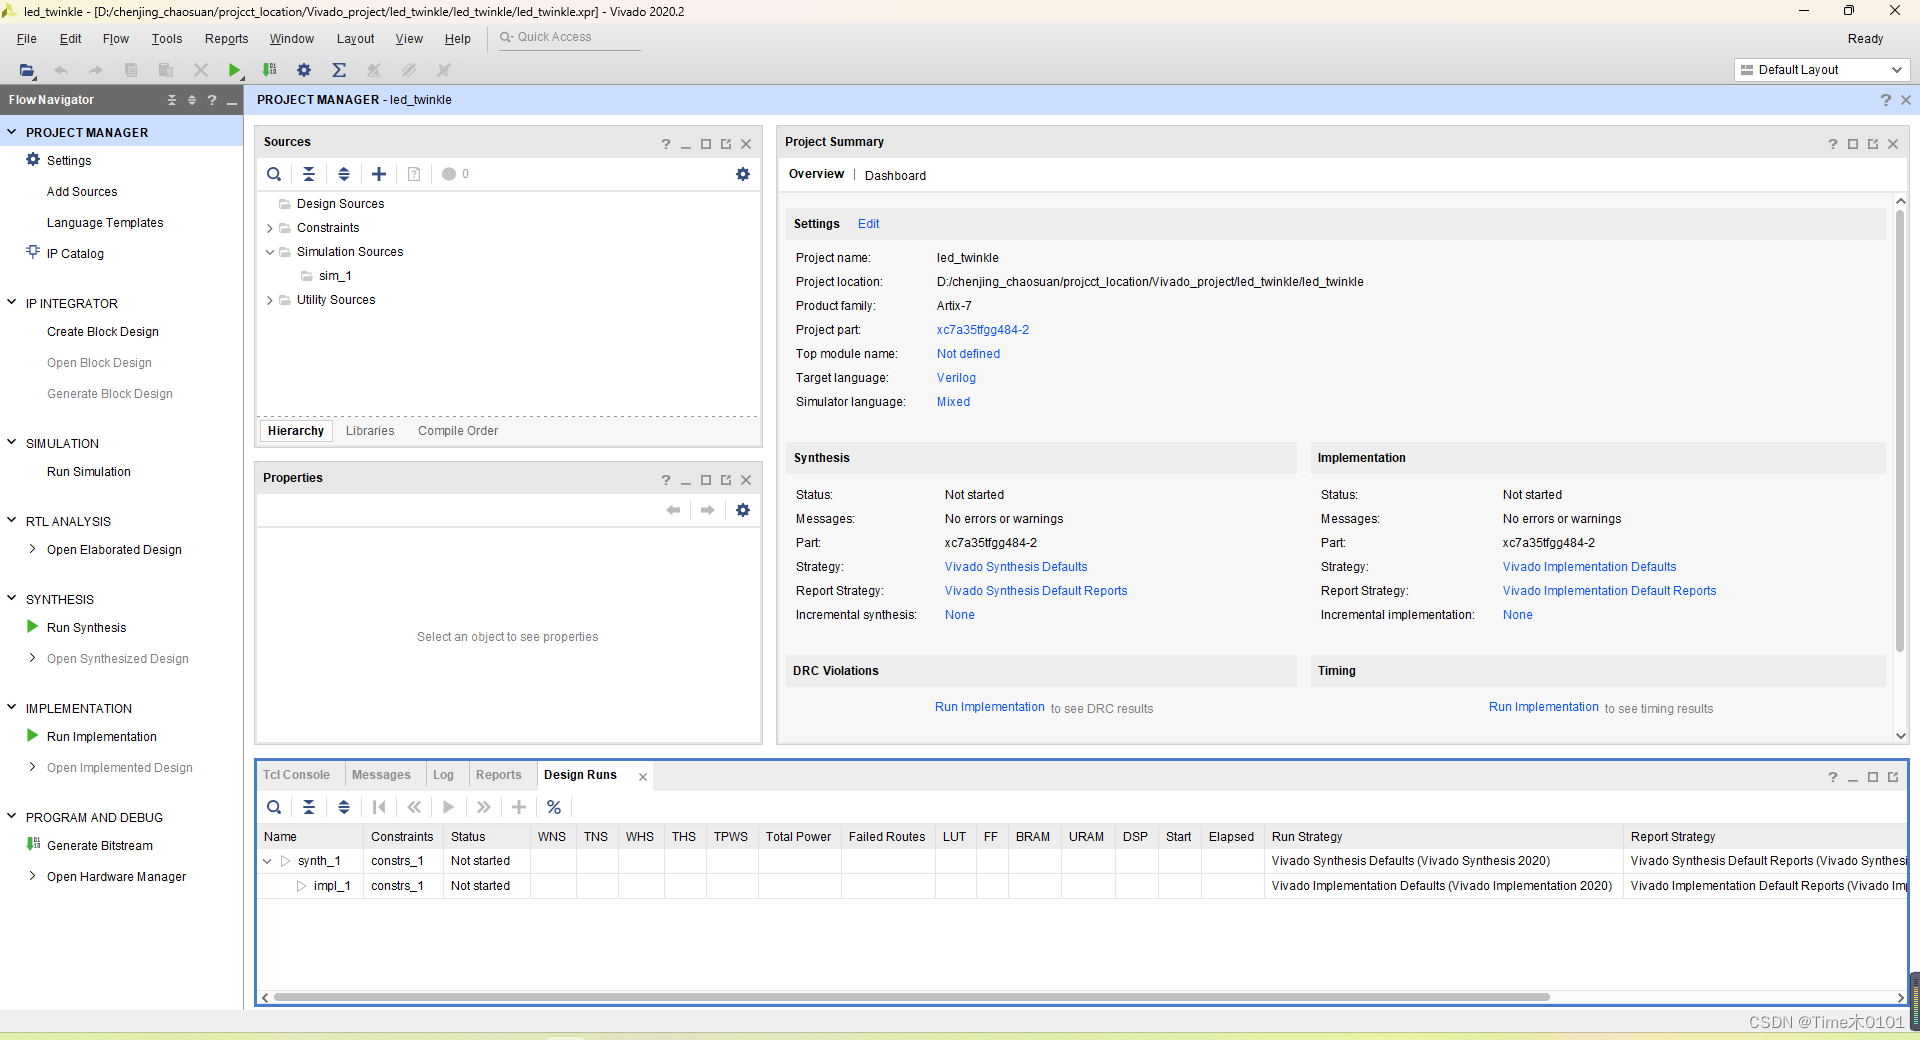Collapse the IP INTEGRATOR section
The width and height of the screenshot is (1920, 1040).
(12, 303)
